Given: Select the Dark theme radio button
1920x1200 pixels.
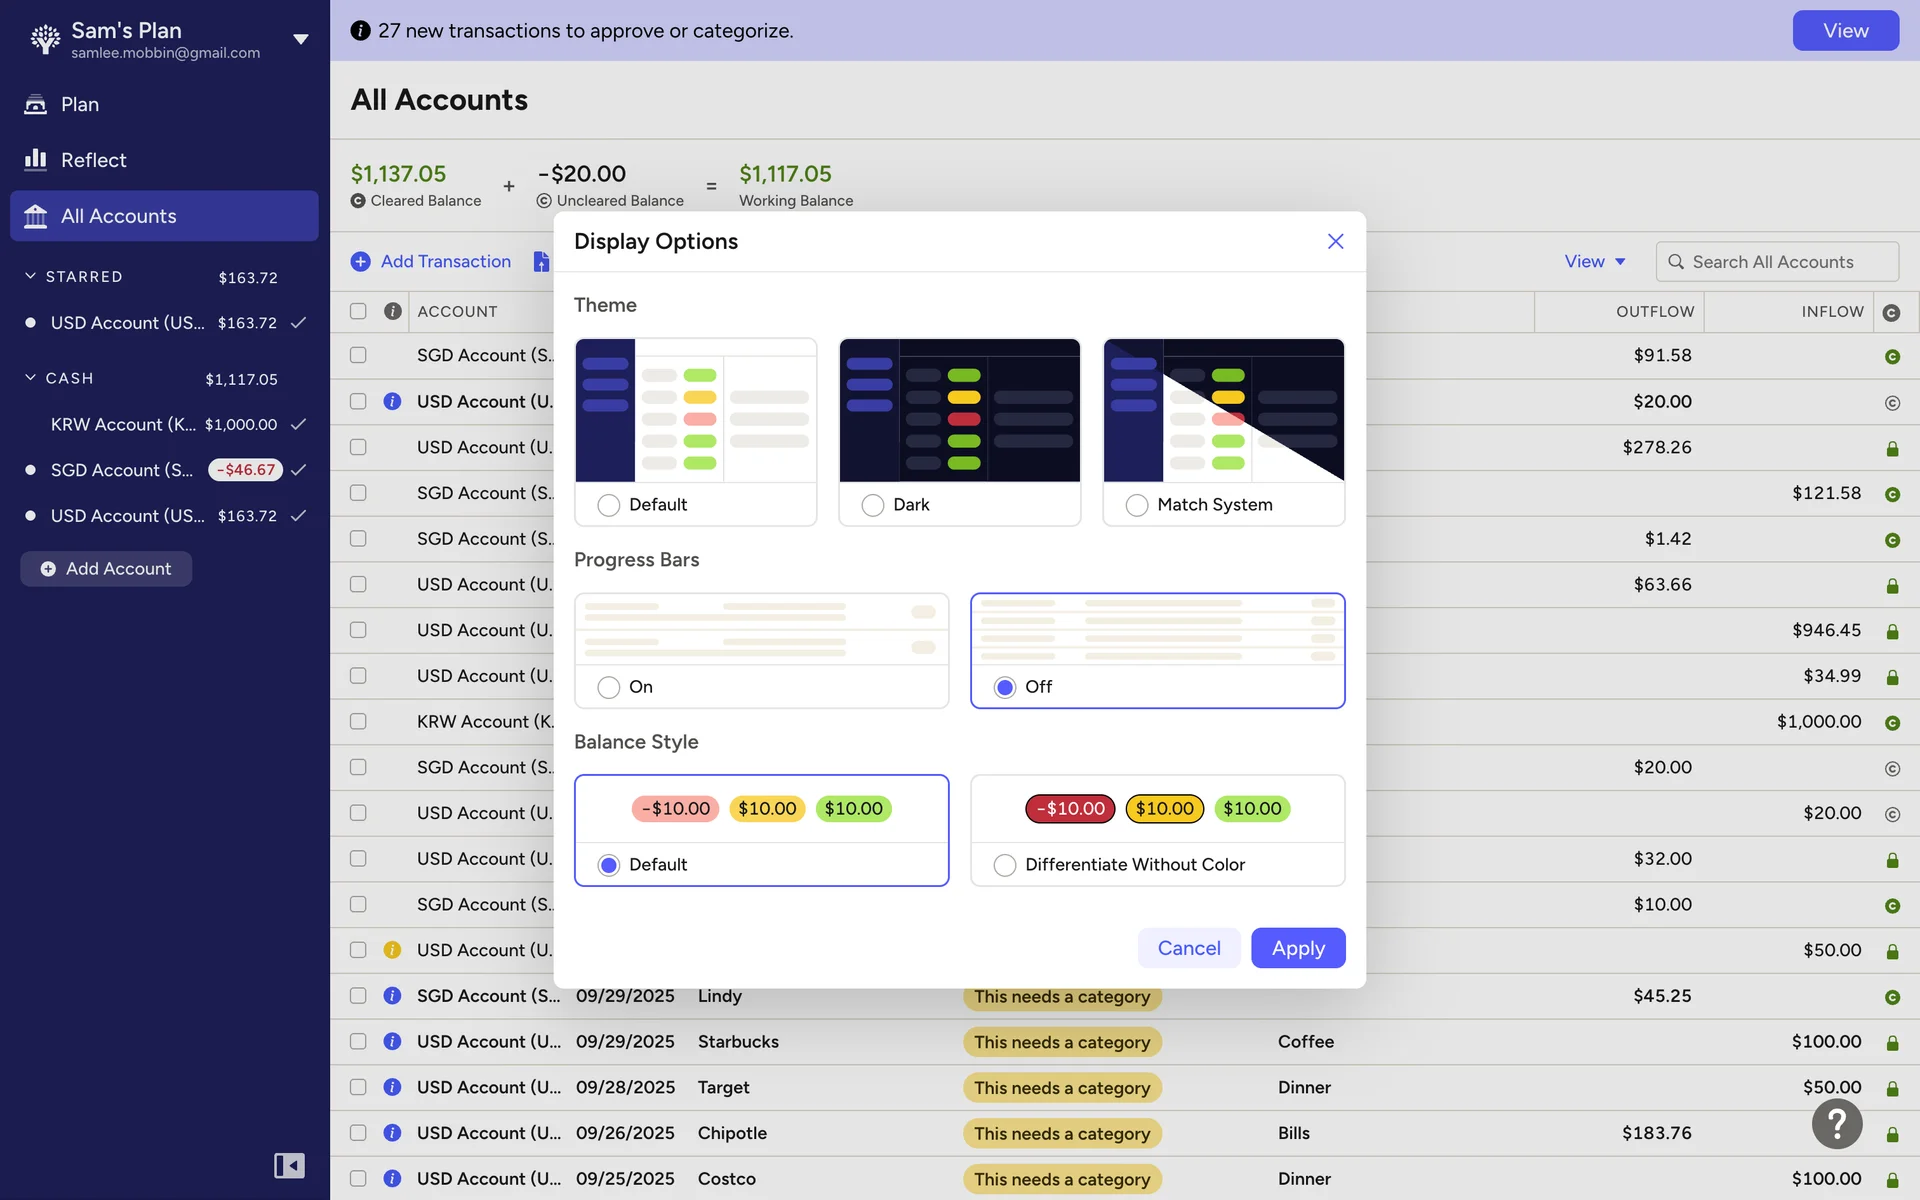Looking at the screenshot, I should tap(873, 505).
